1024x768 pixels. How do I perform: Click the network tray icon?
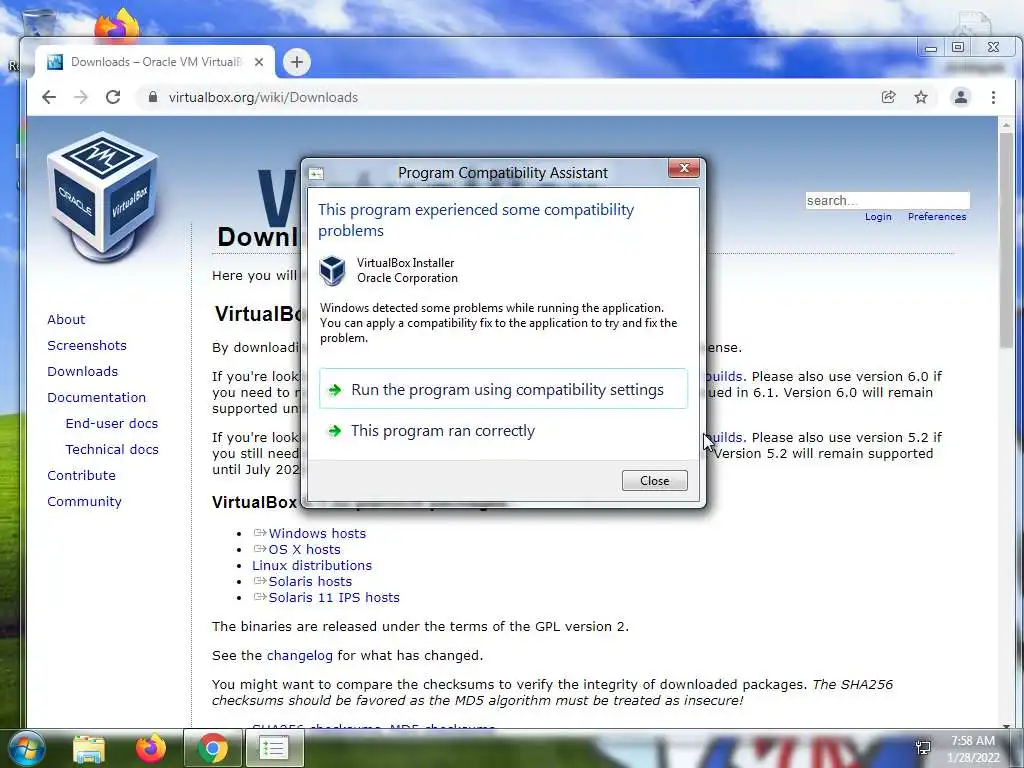pyautogui.click(x=923, y=748)
